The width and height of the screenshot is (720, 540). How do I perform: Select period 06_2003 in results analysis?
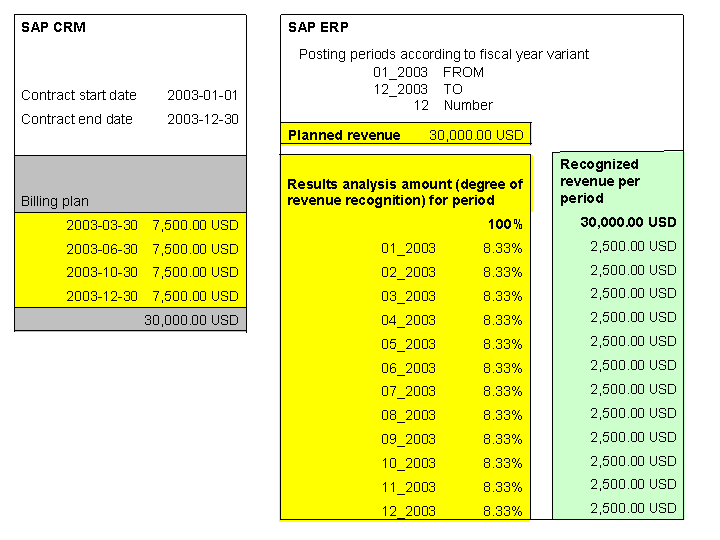click(408, 368)
